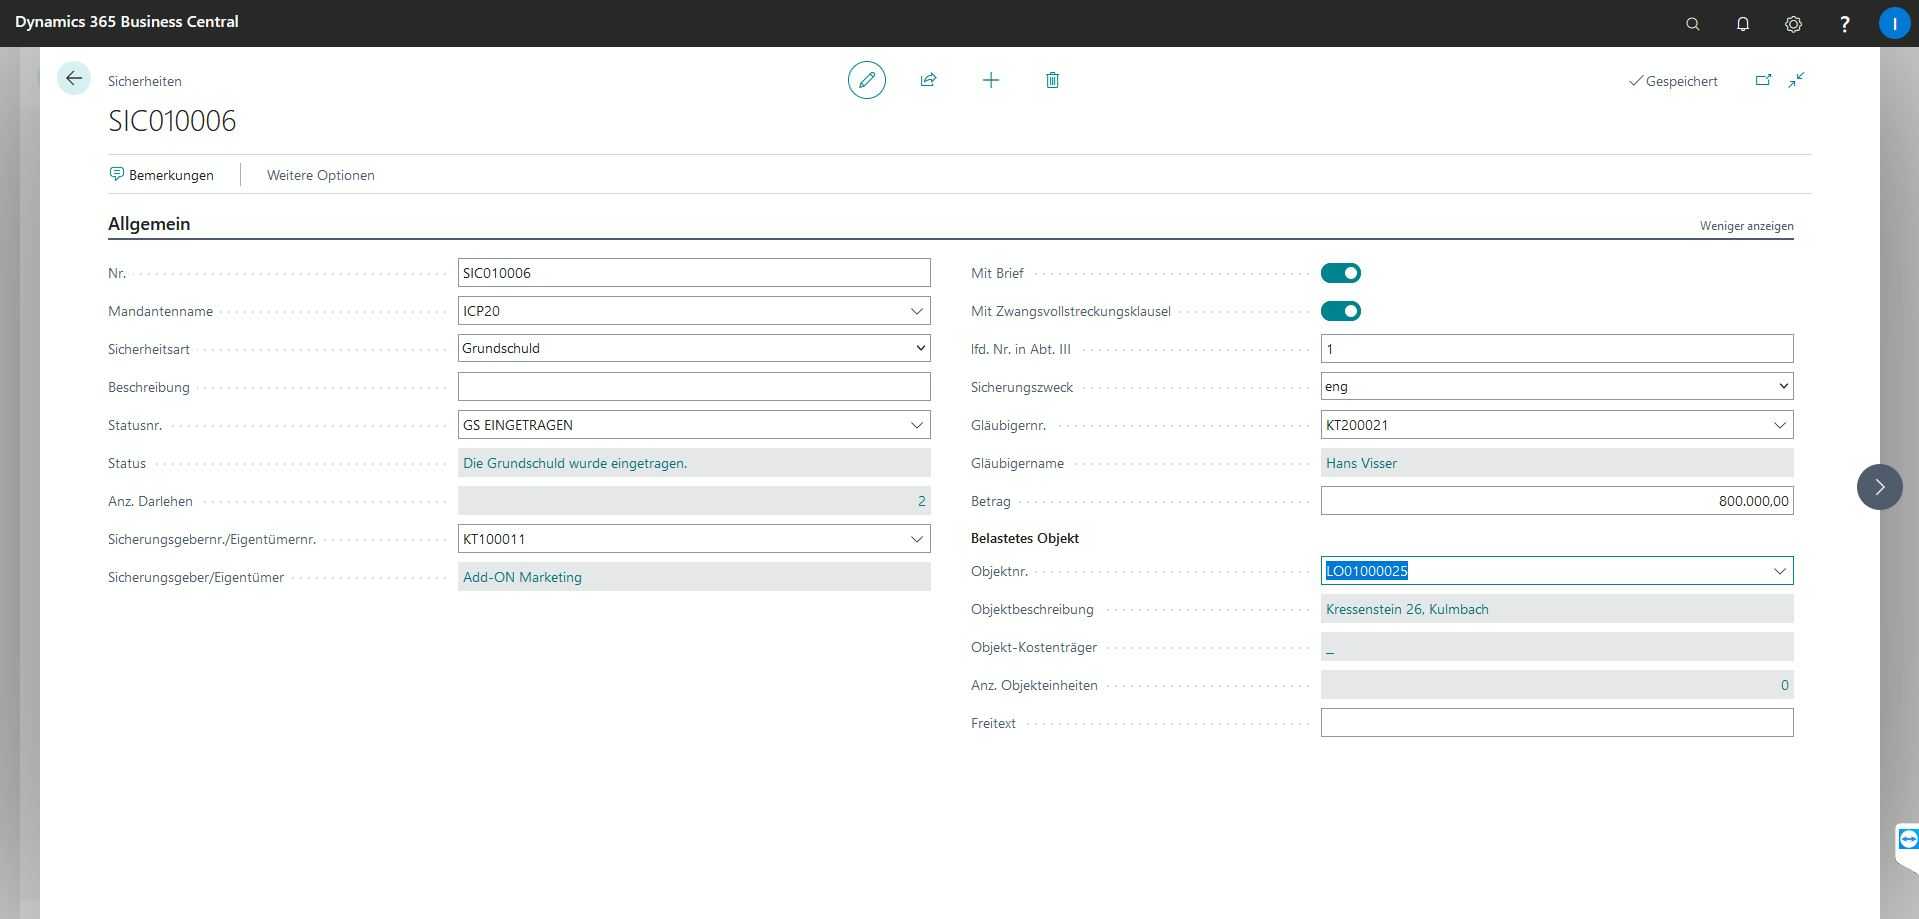Viewport: 1919px width, 919px height.
Task: Click the trash can delete icon
Action: click(1052, 80)
